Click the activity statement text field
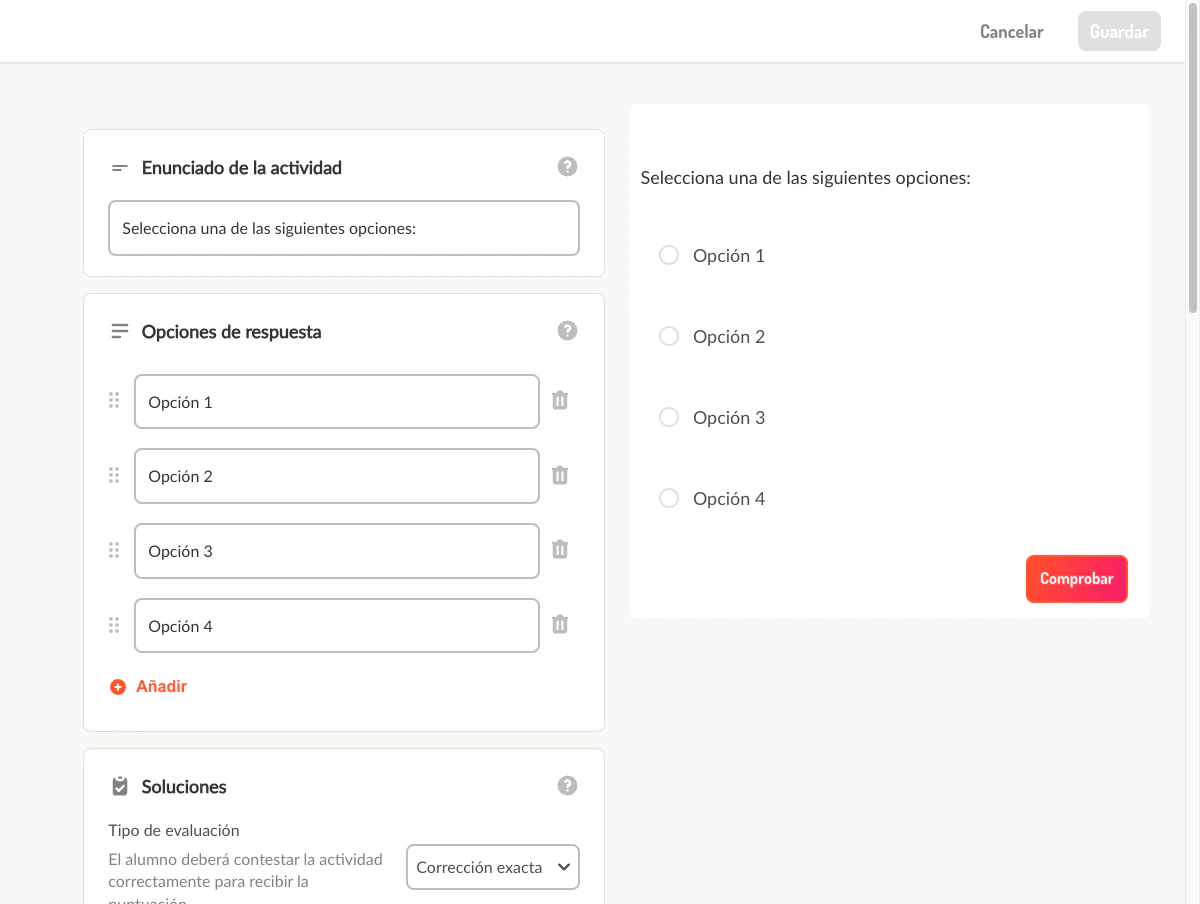 click(344, 228)
